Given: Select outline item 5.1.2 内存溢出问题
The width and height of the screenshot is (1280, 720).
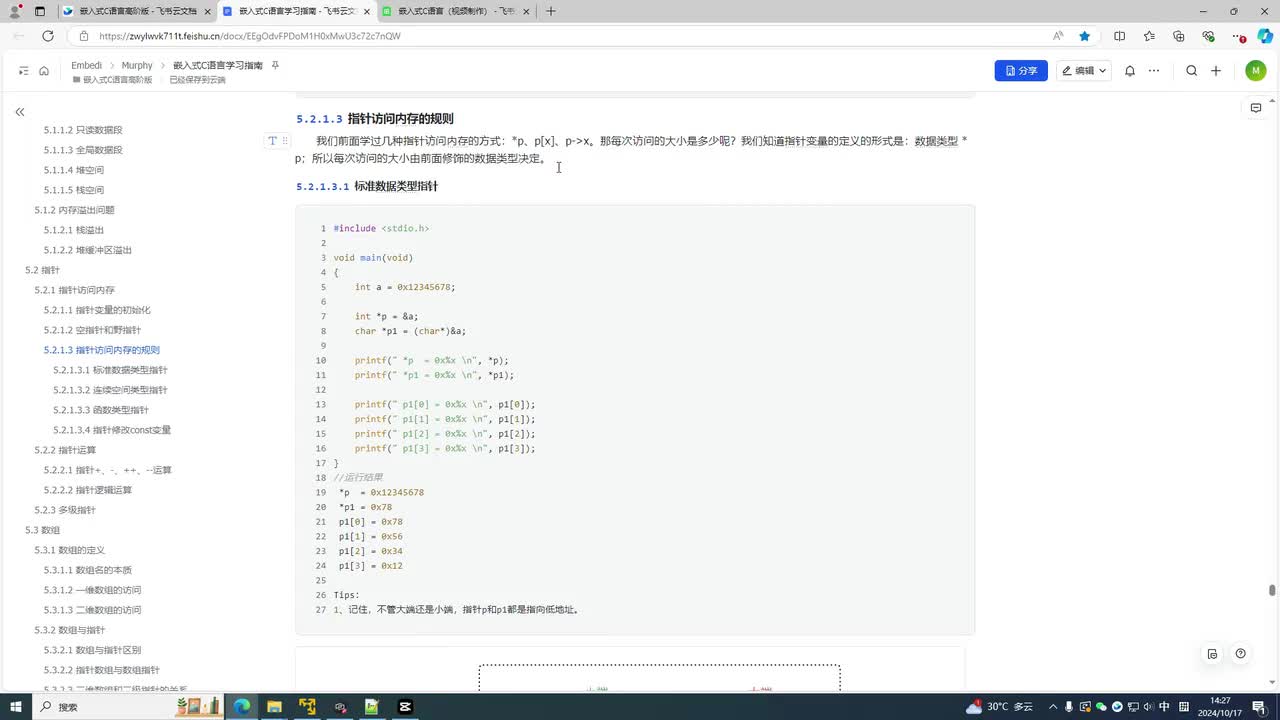Looking at the screenshot, I should pos(74,210).
